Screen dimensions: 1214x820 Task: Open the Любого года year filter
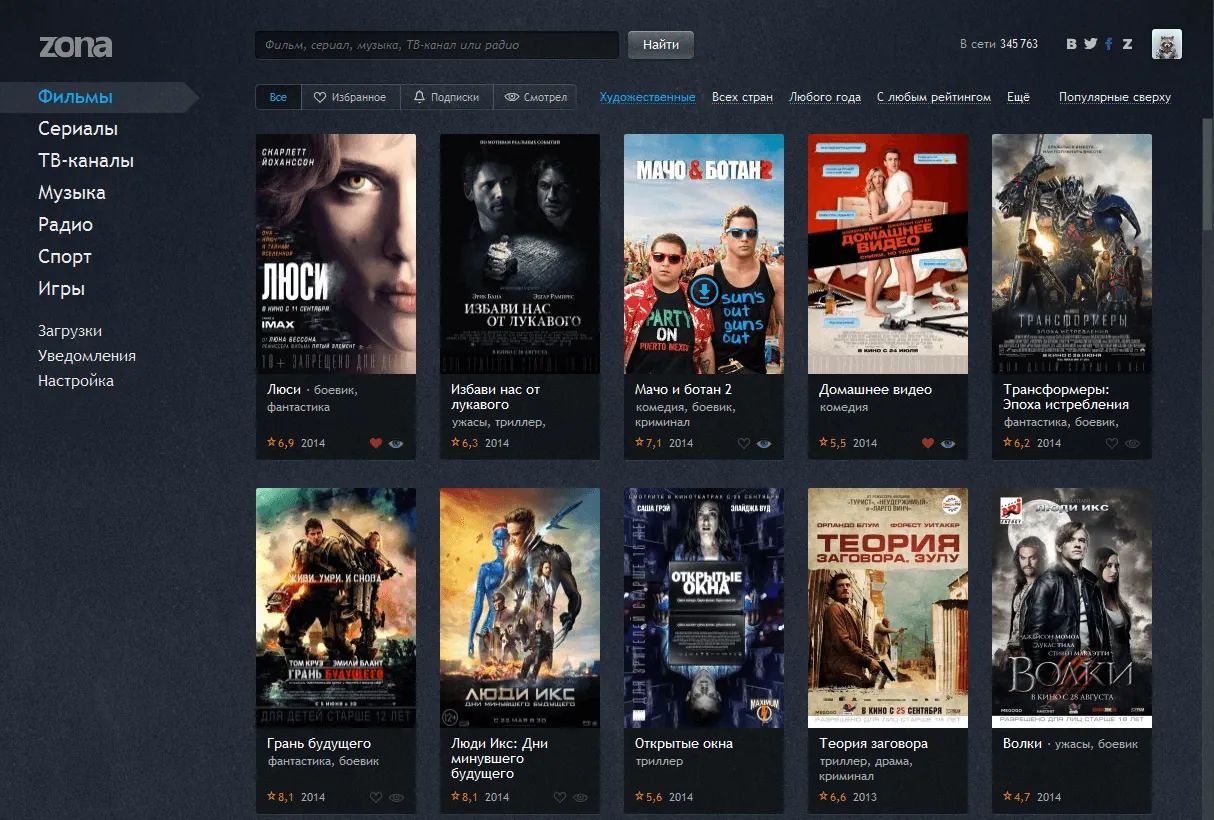[x=825, y=97]
